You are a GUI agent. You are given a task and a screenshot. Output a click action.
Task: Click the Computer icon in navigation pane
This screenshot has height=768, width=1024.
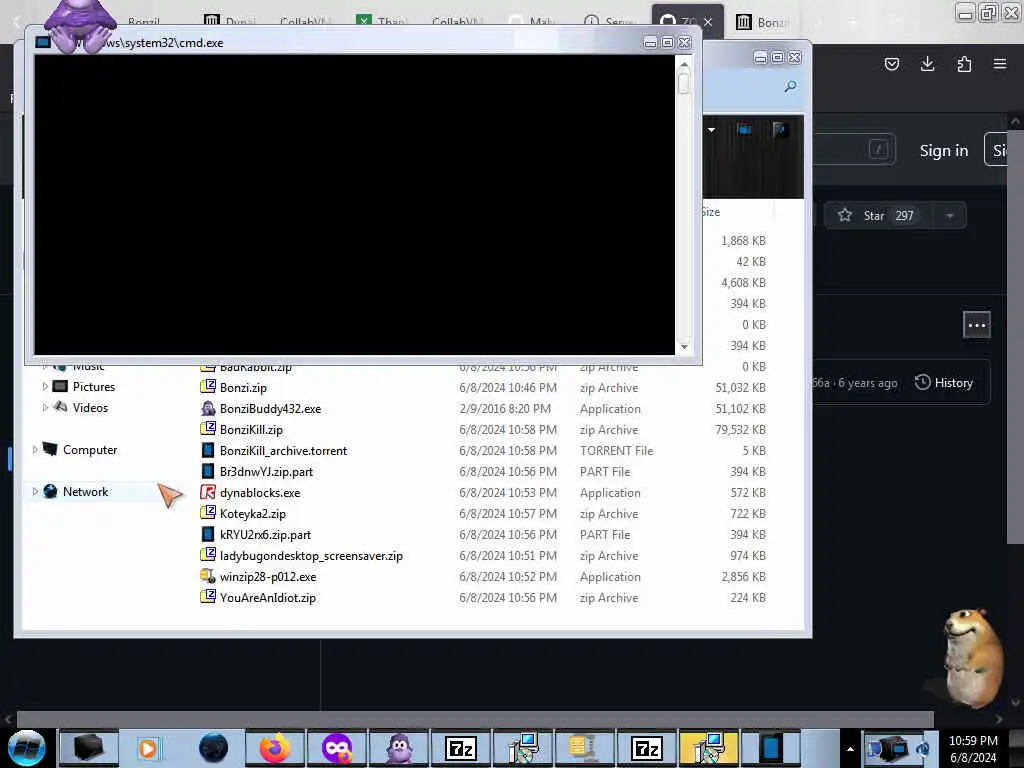50,449
